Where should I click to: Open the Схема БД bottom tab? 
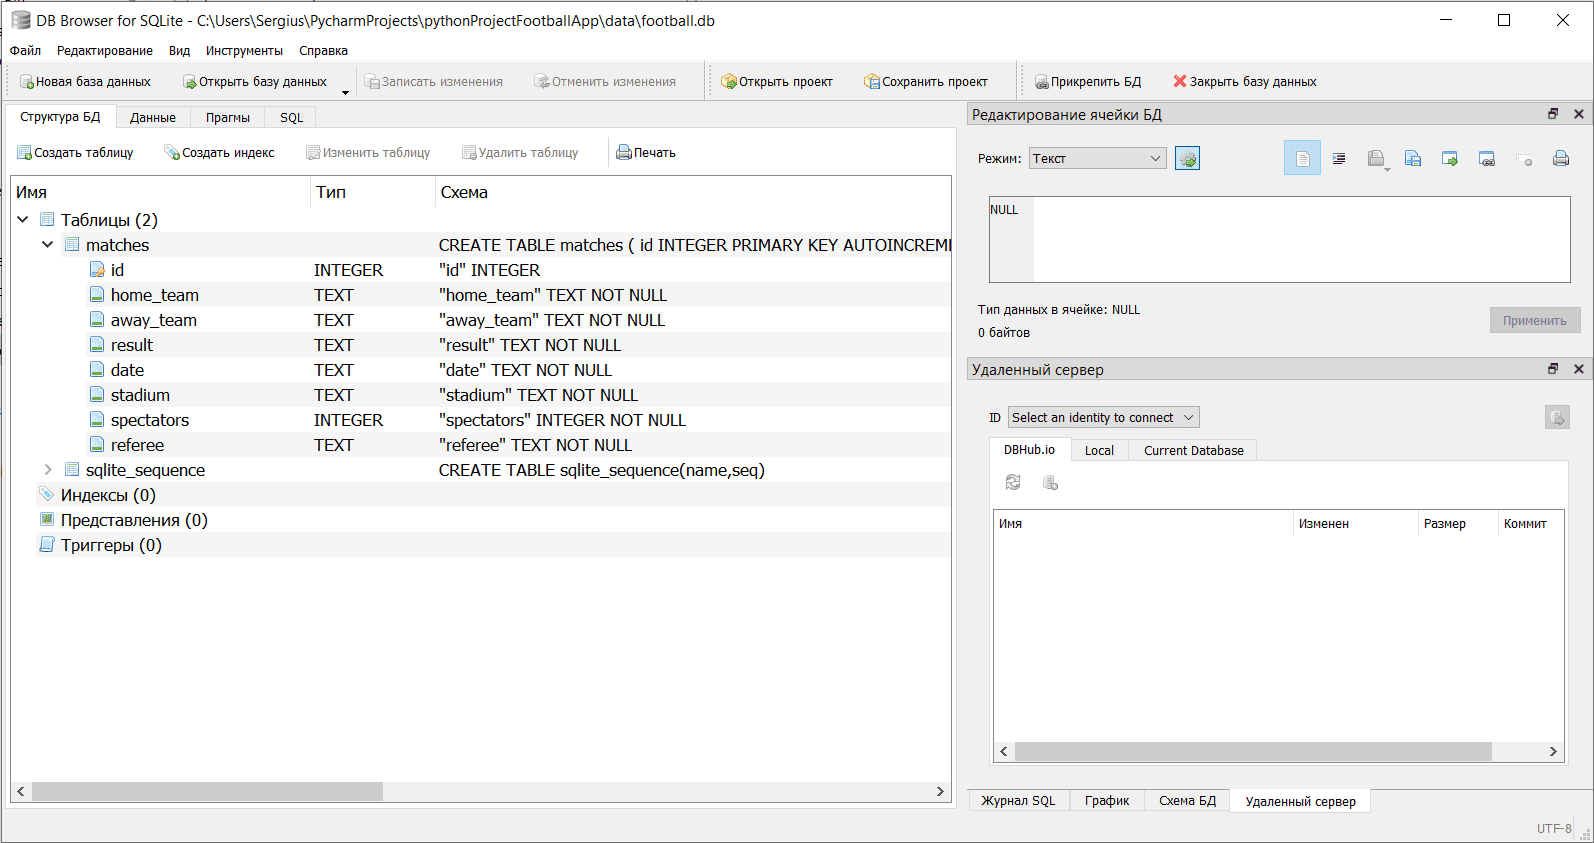[1187, 801]
